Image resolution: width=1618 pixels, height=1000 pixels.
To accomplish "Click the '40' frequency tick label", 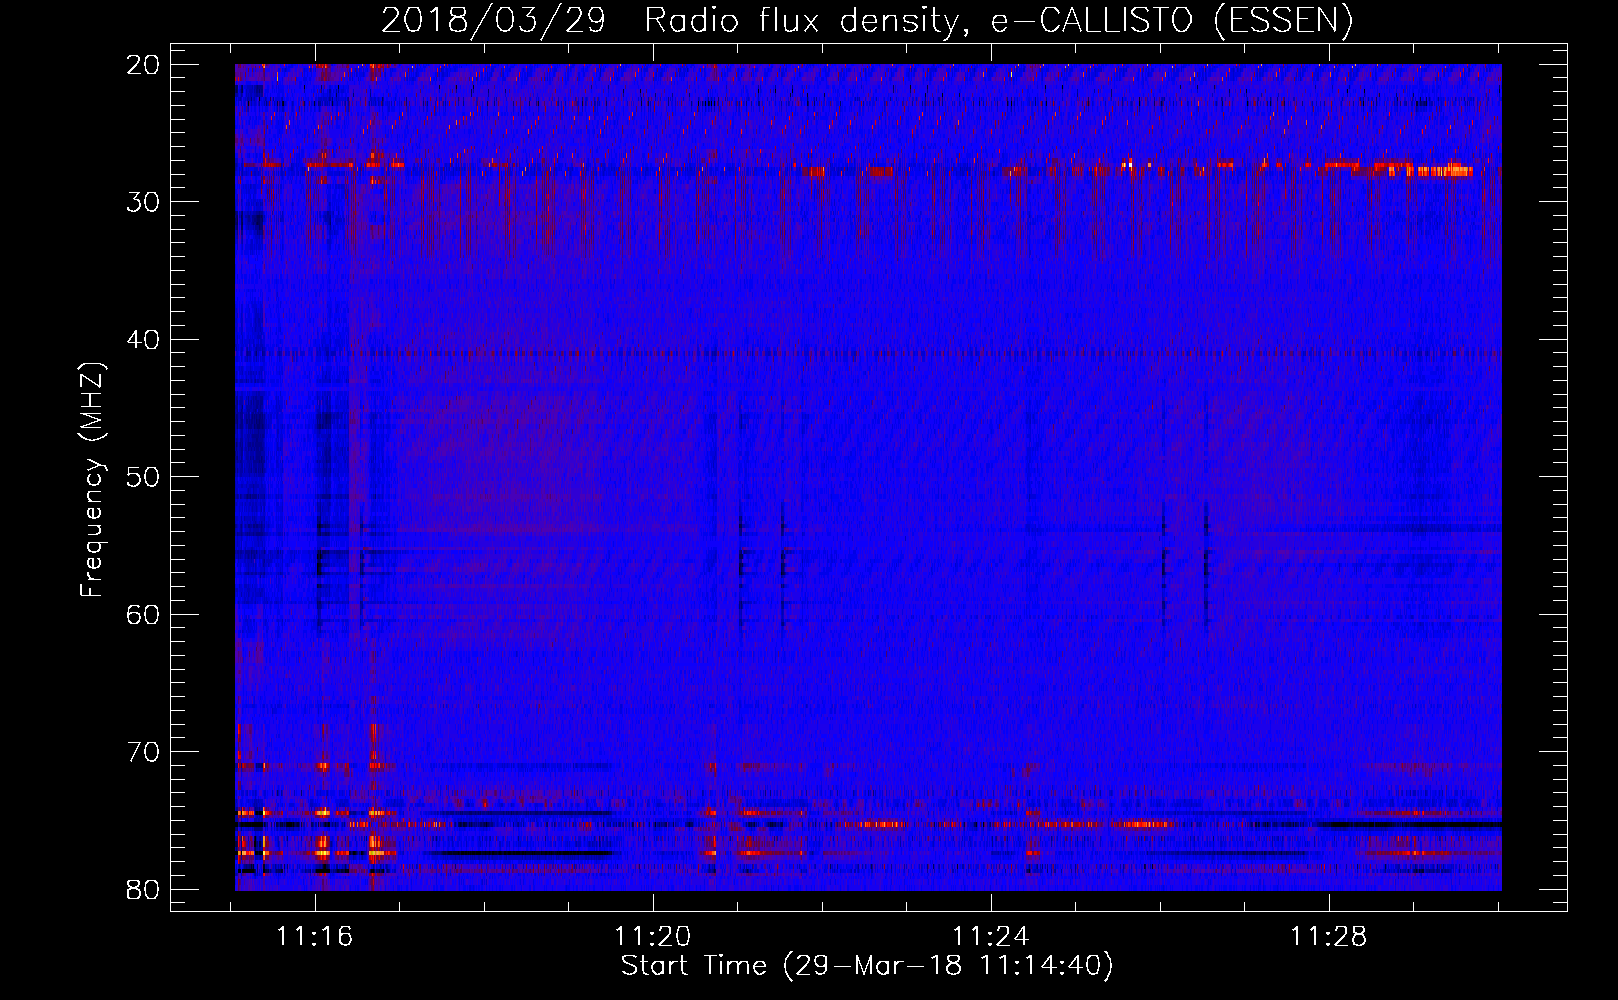I will point(144,340).
